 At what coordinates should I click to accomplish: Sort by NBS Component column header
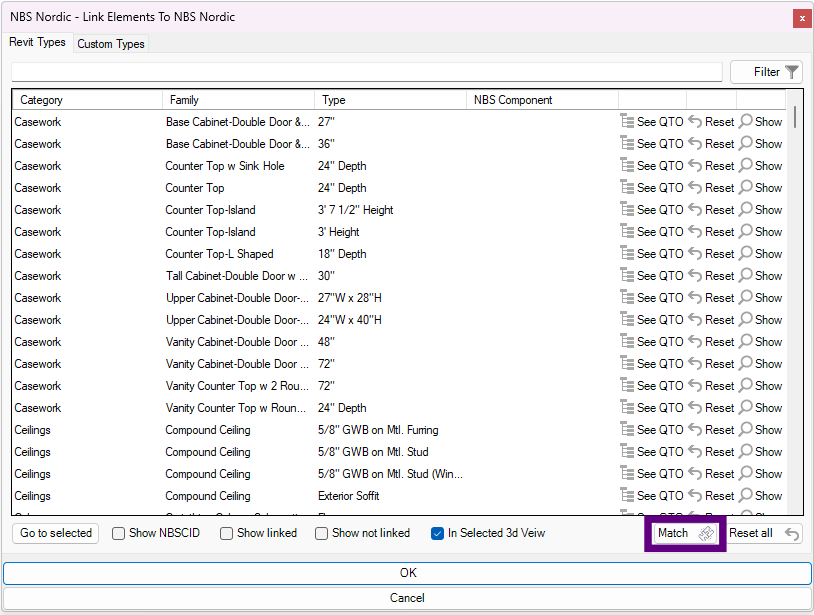click(x=542, y=100)
